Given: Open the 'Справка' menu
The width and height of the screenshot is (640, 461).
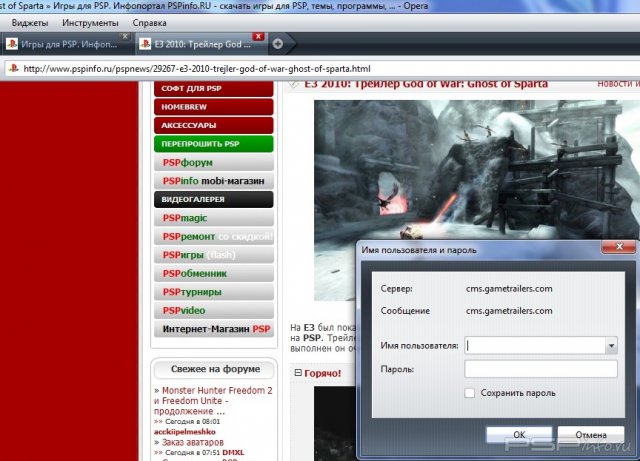Looking at the screenshot, I should pyautogui.click(x=150, y=22).
